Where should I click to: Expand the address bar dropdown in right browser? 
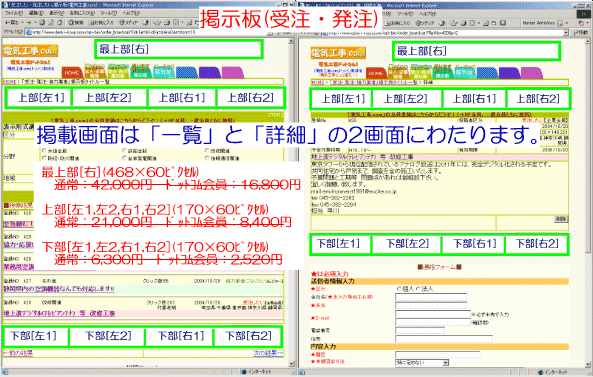point(566,33)
